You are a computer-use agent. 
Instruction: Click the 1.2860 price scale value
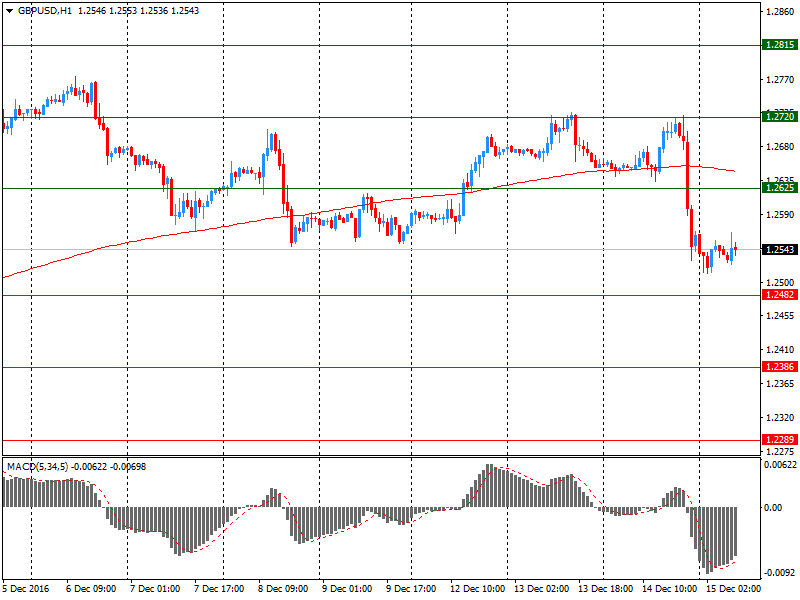tap(780, 11)
